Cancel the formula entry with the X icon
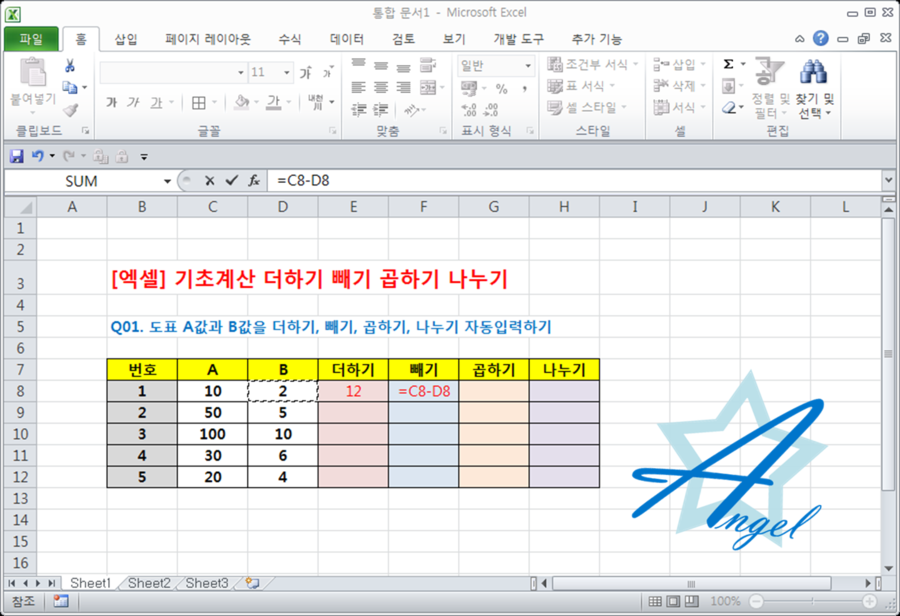Image resolution: width=900 pixels, height=616 pixels. tap(210, 181)
